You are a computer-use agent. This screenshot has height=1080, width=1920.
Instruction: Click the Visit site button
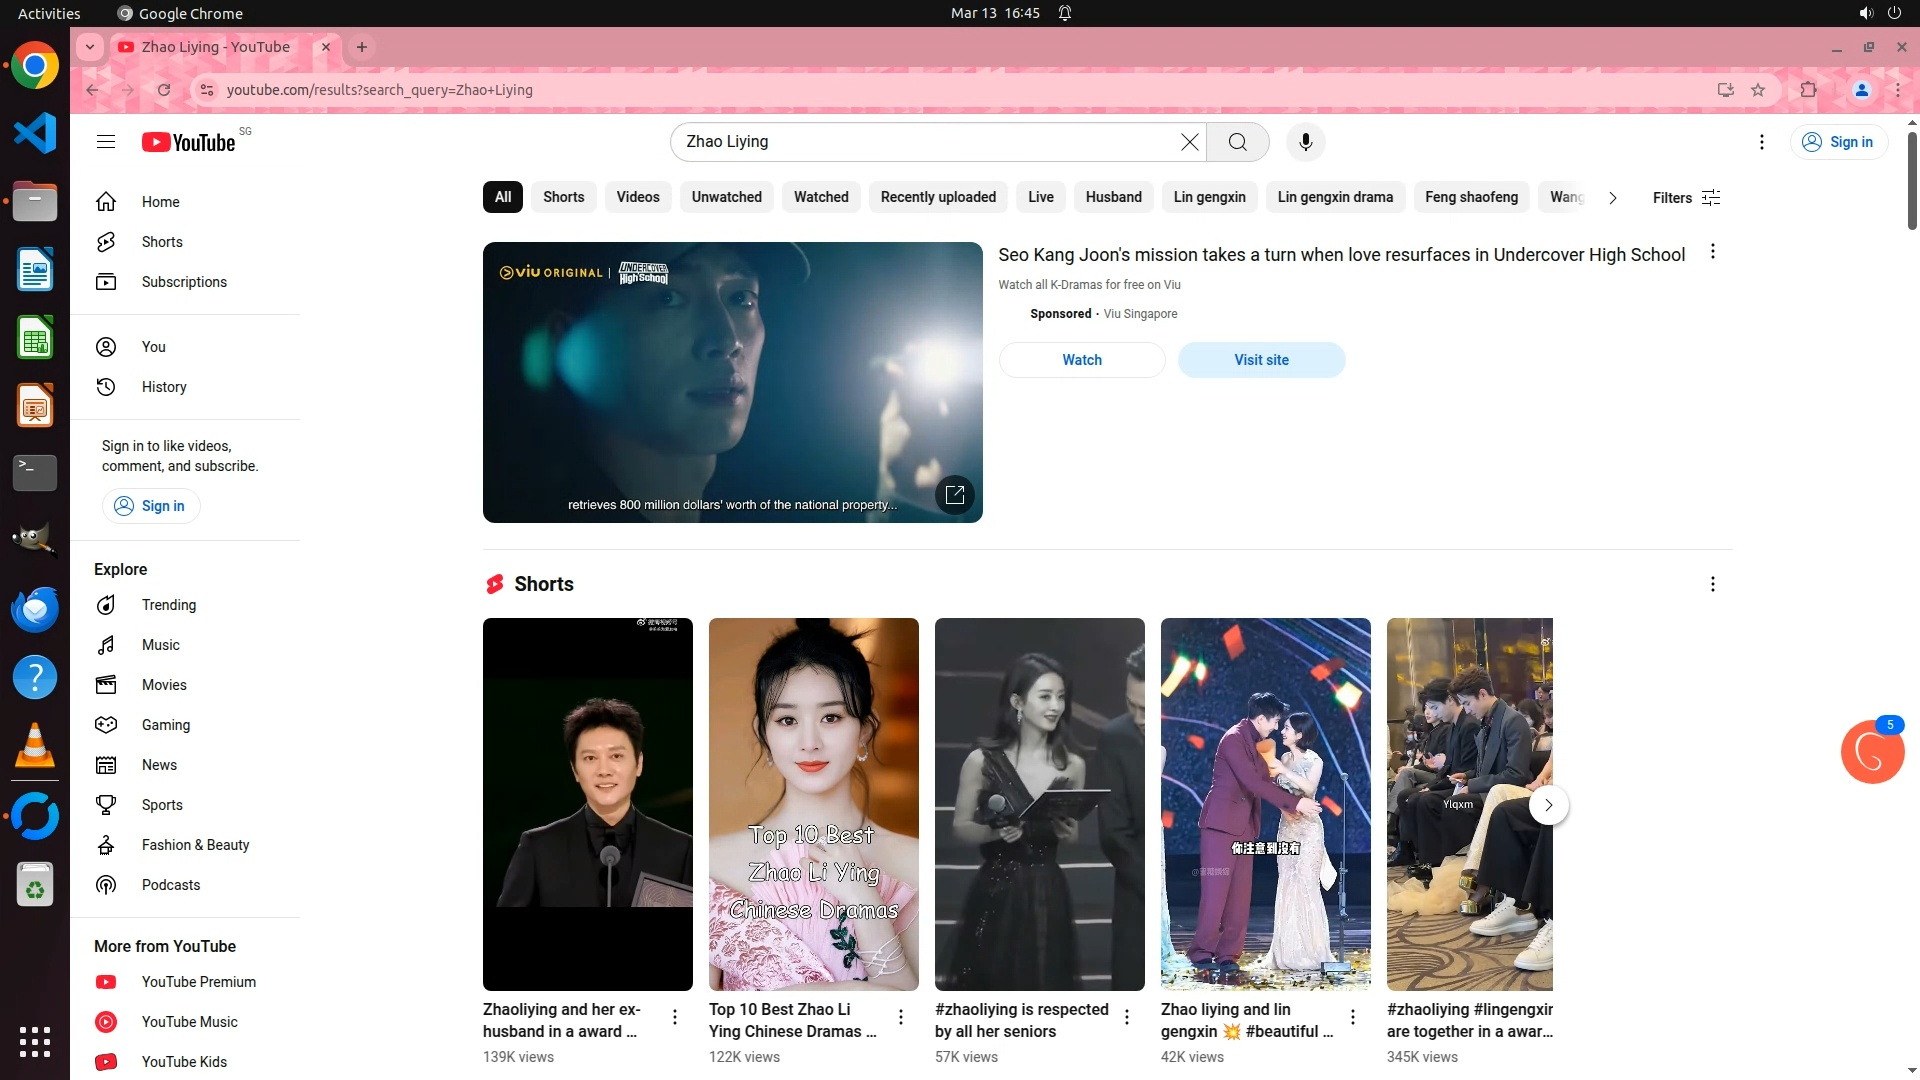point(1260,360)
